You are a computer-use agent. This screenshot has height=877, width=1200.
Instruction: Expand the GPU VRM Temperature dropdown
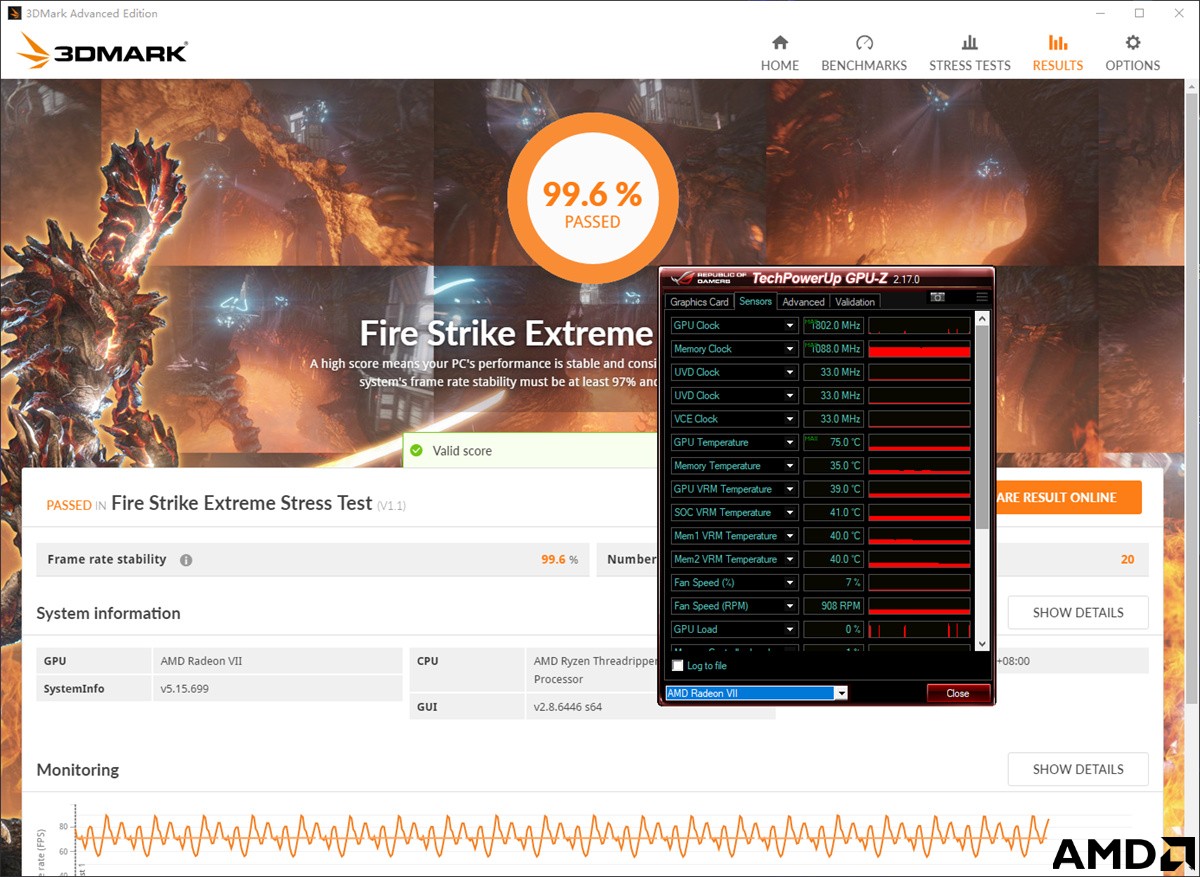790,489
